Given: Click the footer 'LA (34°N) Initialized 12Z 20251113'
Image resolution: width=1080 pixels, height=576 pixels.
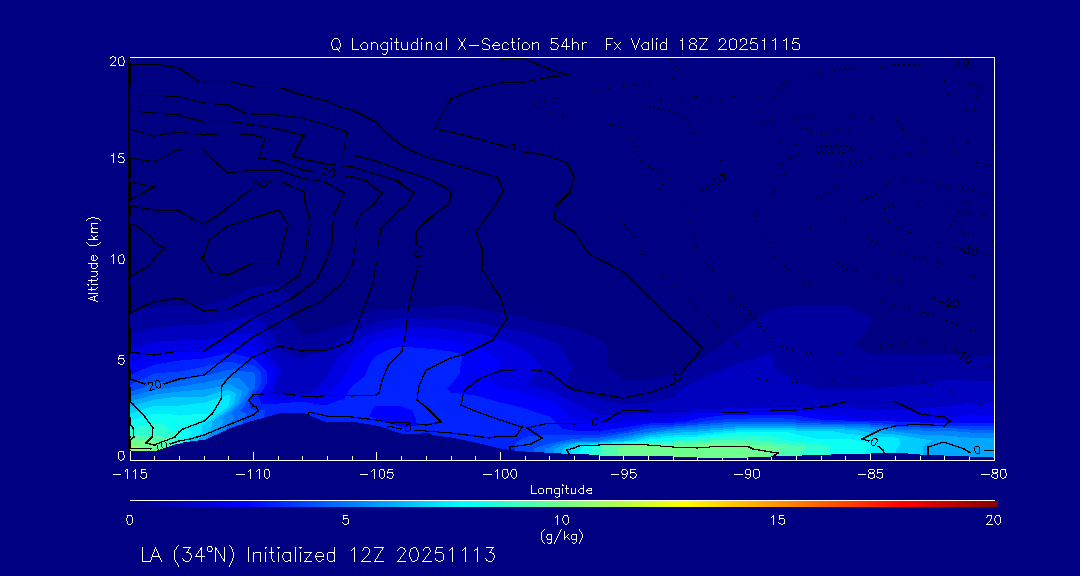Looking at the screenshot, I should pos(318,555).
